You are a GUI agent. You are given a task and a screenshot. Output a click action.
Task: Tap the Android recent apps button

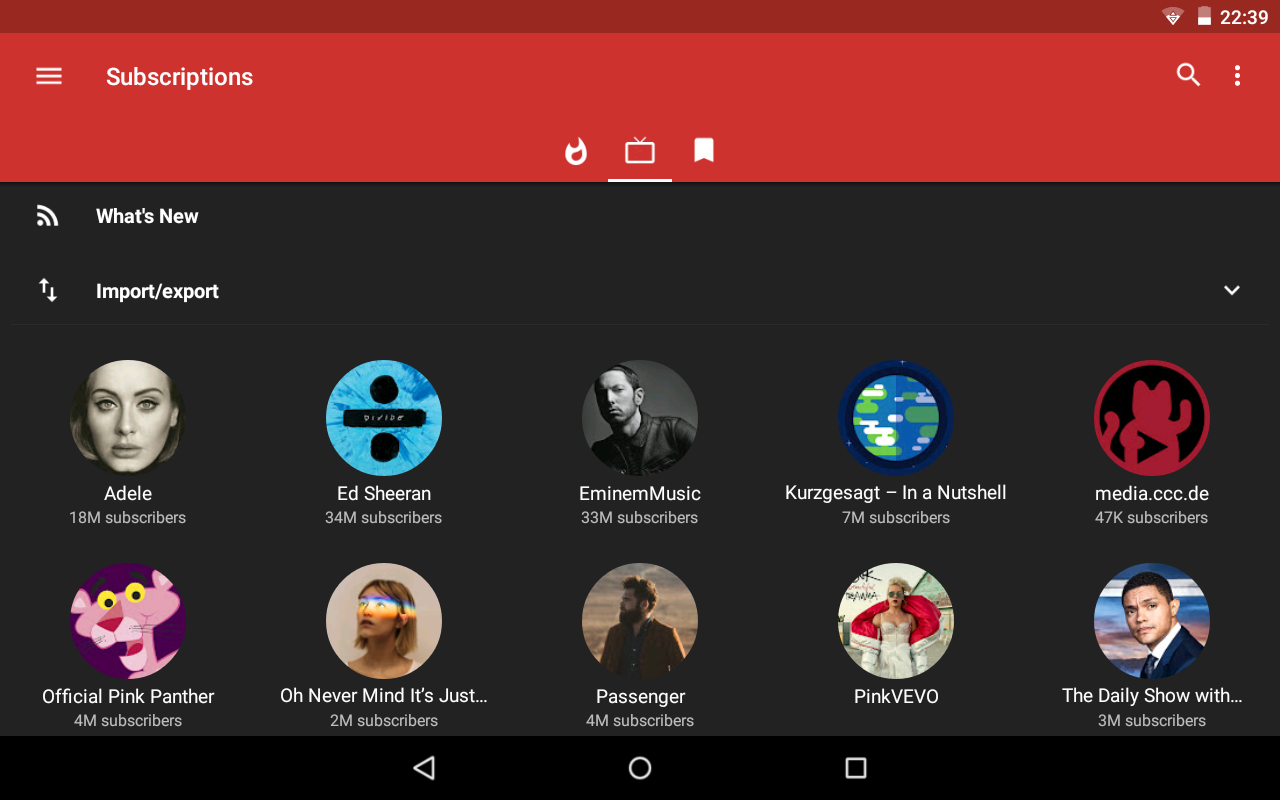click(x=856, y=768)
